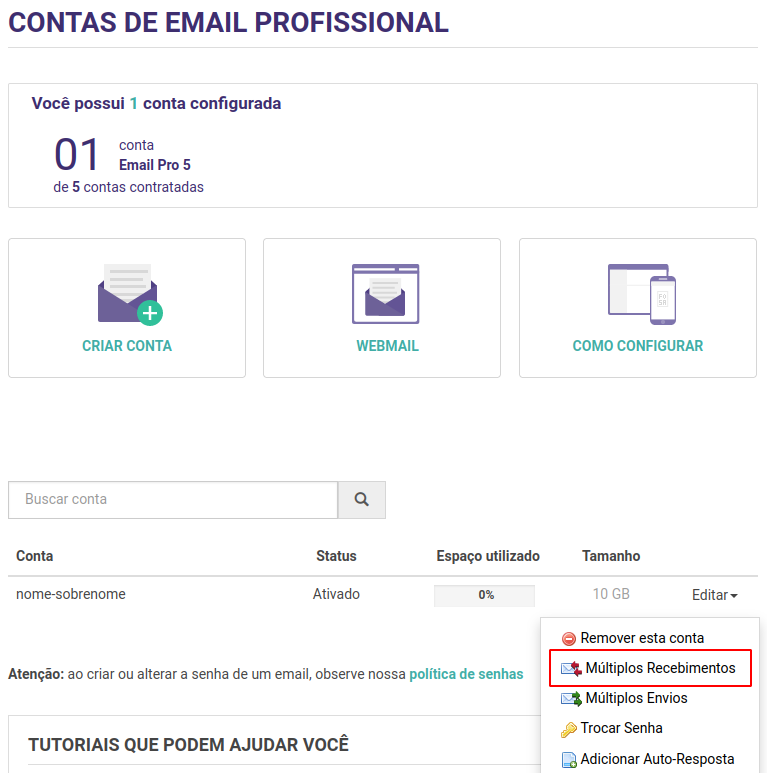The width and height of the screenshot is (767, 773).
Task: Open the WEBMAIL link
Action: pyautogui.click(x=387, y=346)
